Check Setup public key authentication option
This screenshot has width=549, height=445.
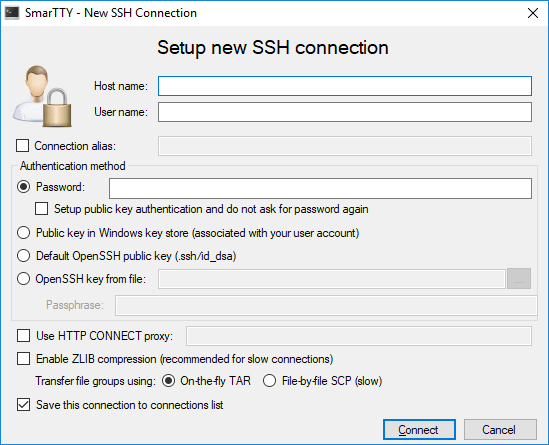tap(41, 209)
